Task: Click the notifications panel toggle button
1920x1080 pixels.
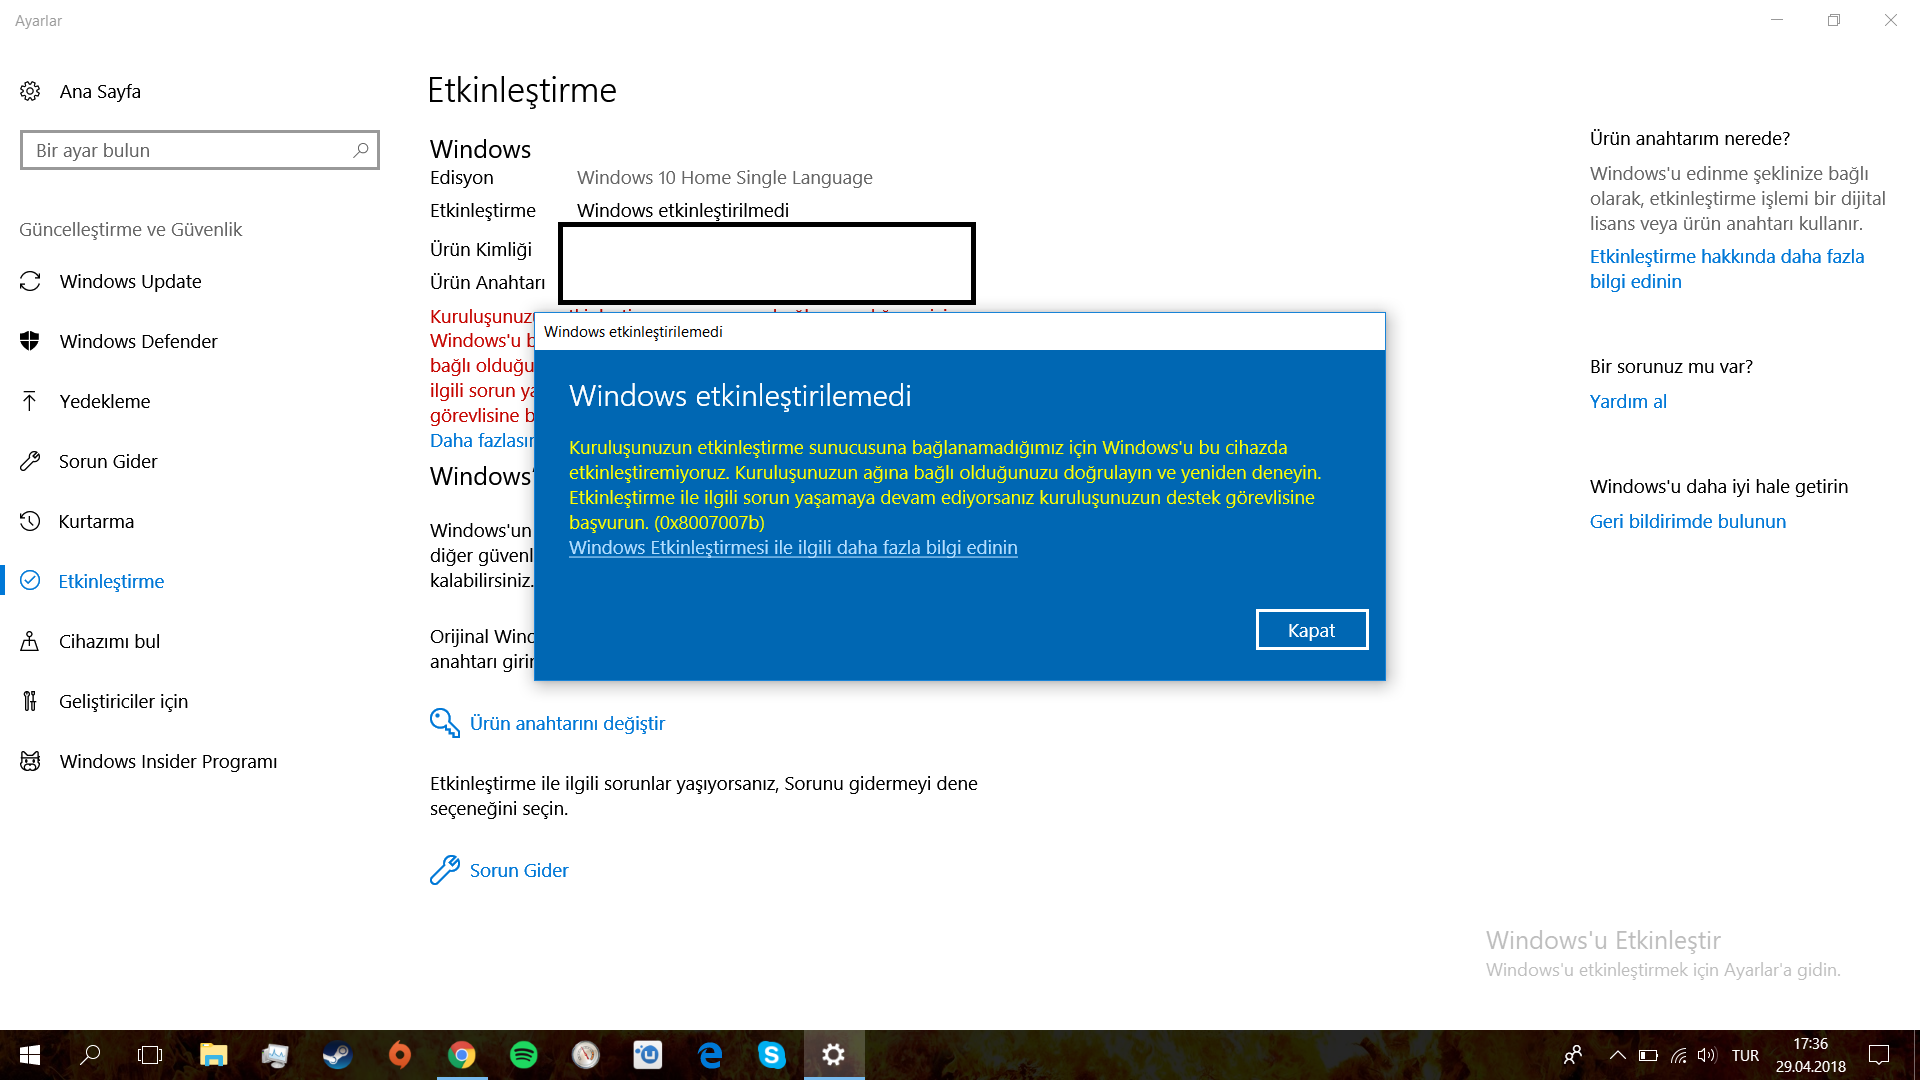Action: pyautogui.click(x=1882, y=1054)
